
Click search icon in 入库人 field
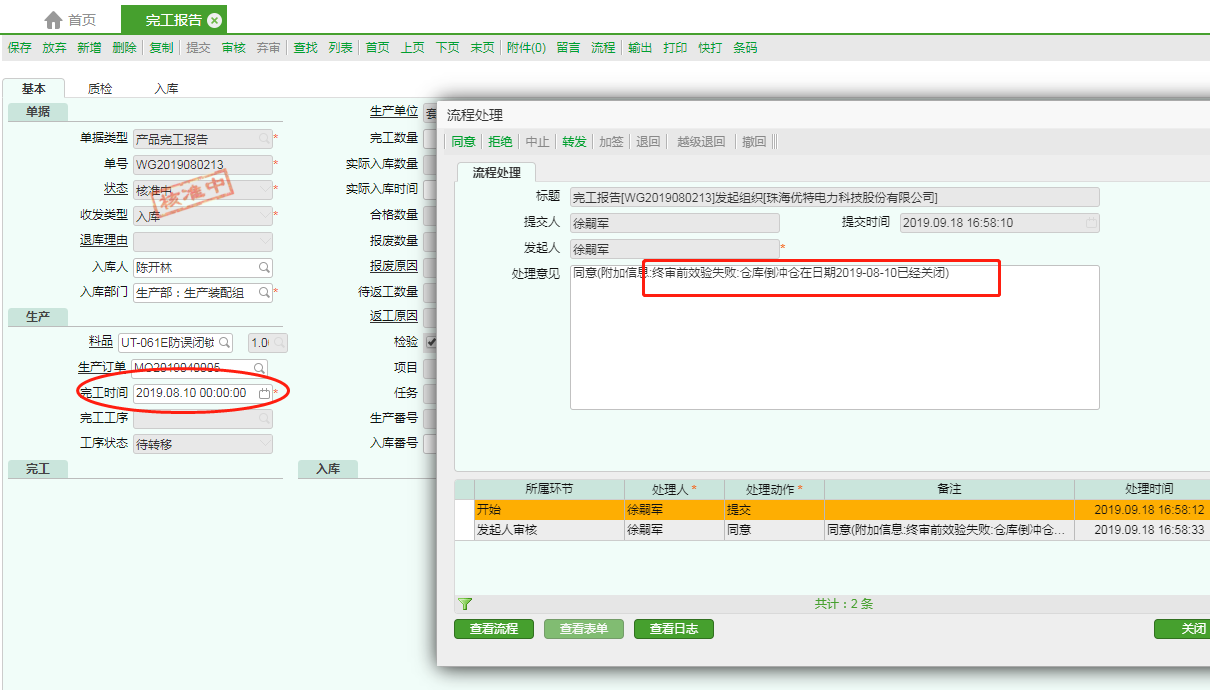[x=264, y=268]
